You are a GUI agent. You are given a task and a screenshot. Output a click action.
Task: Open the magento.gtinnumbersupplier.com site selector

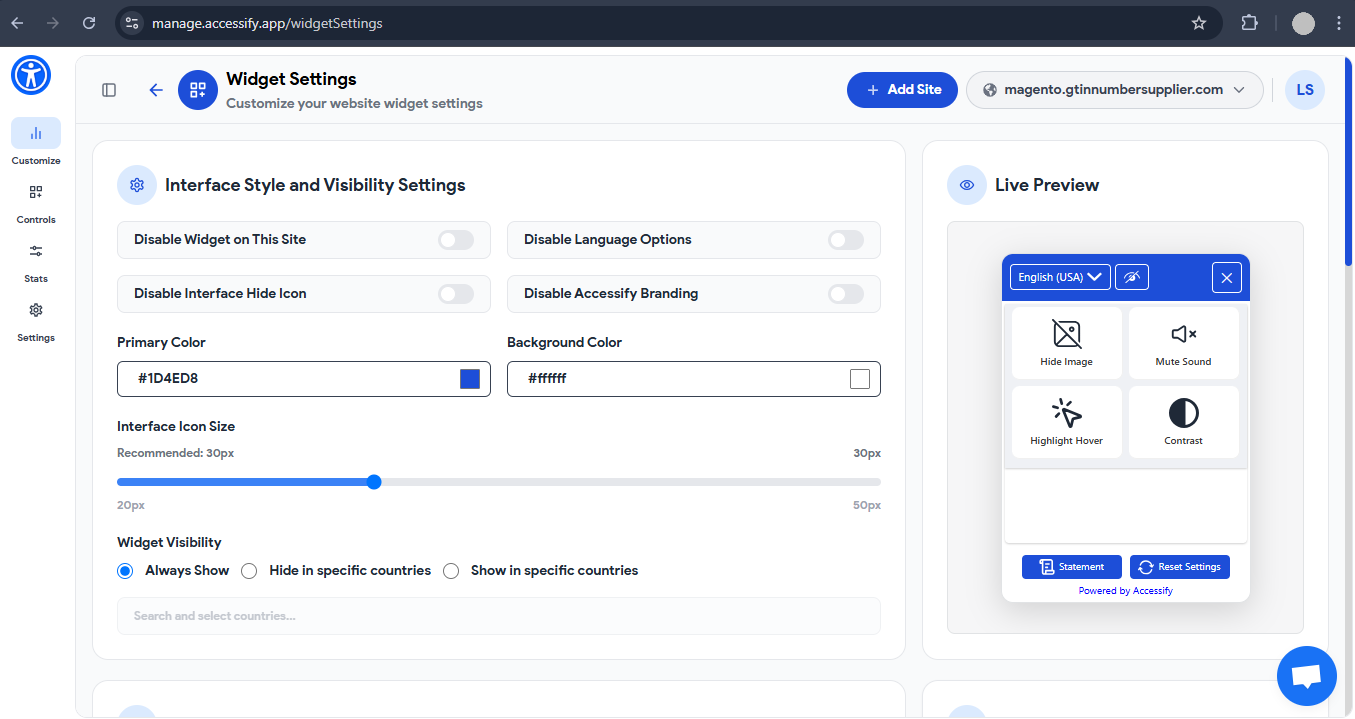(x=1114, y=90)
